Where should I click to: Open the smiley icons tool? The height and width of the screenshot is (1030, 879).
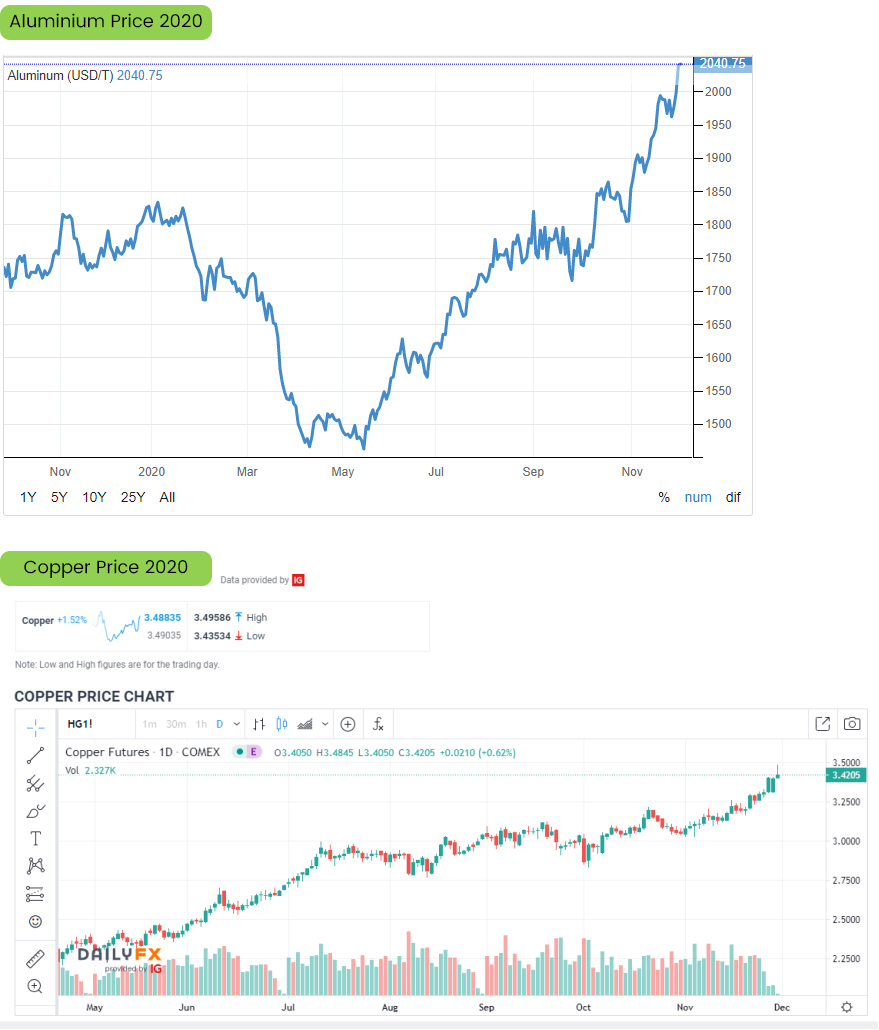[x=35, y=920]
